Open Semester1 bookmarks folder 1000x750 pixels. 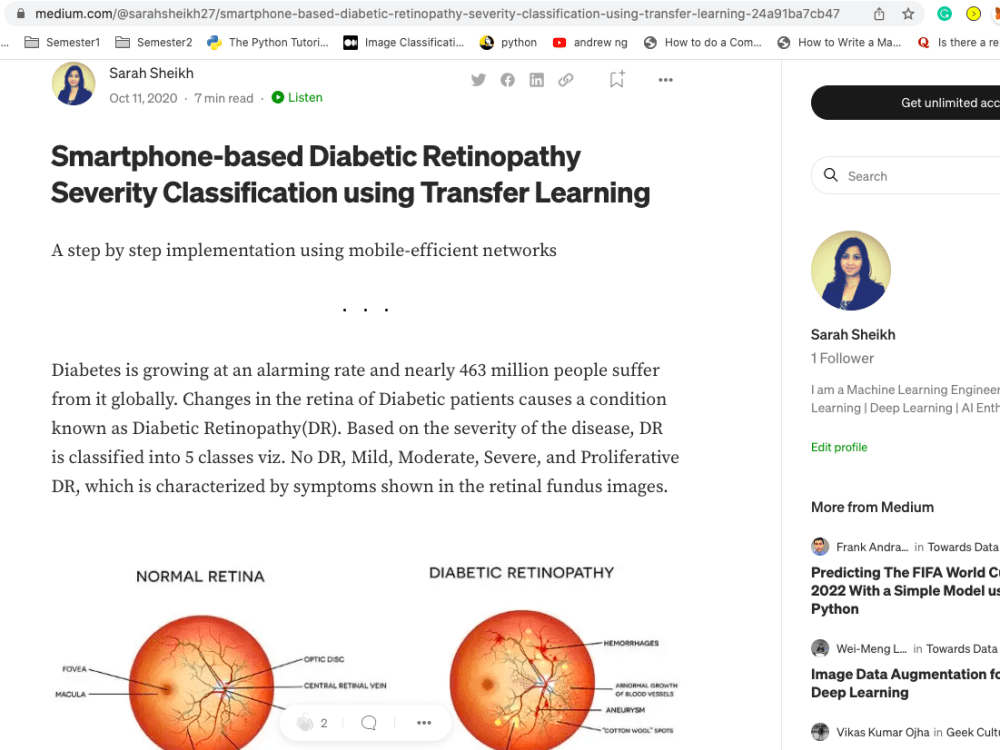click(x=62, y=42)
